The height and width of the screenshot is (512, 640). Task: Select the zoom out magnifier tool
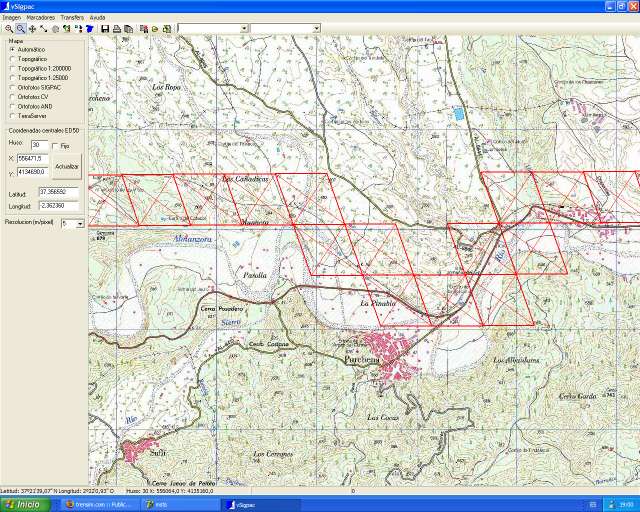[x=20, y=29]
